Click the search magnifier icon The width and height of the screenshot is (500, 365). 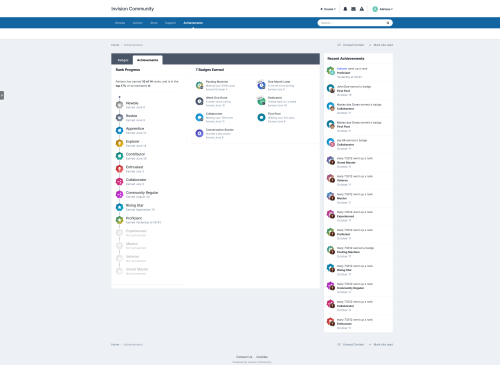coord(388,23)
